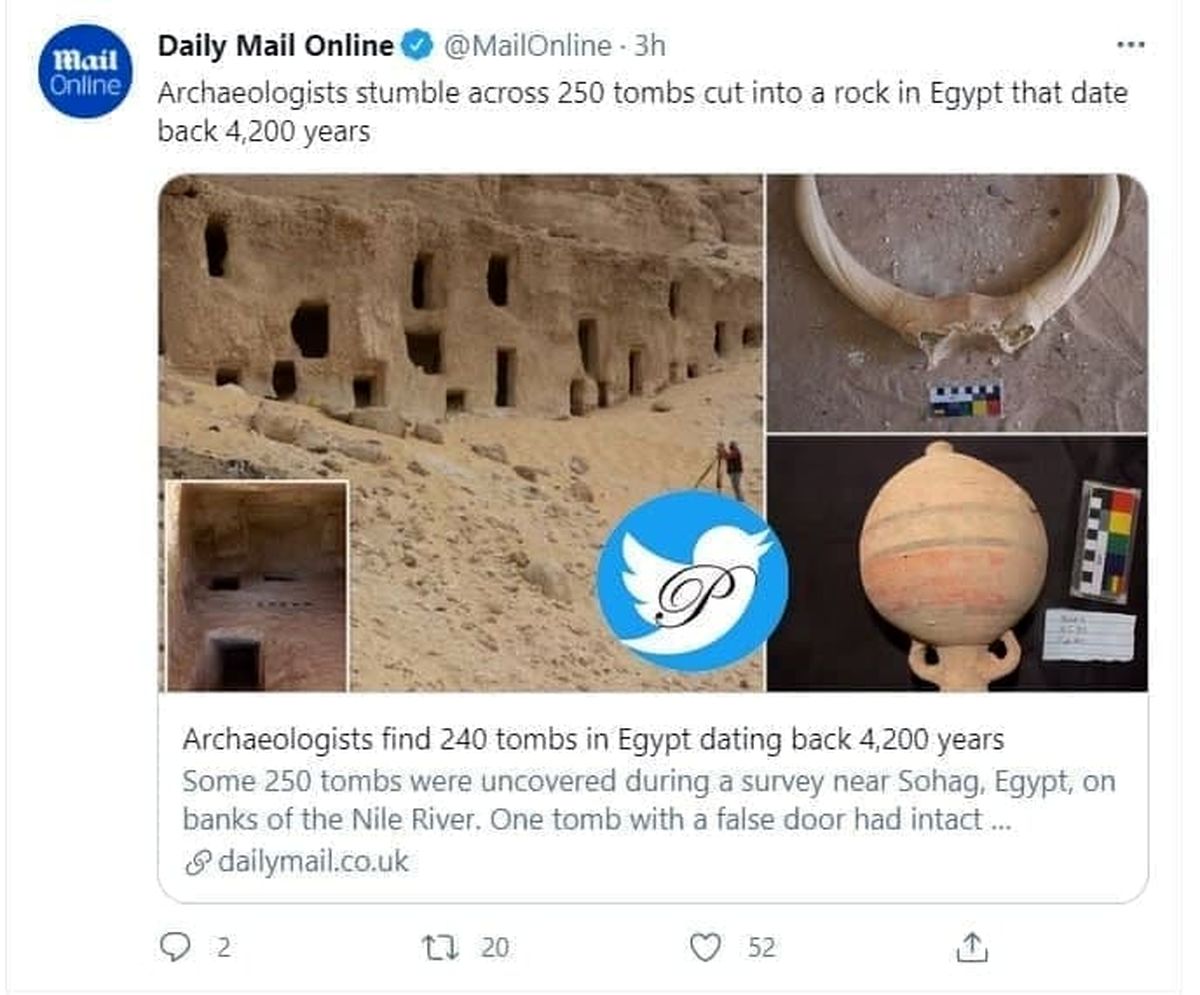Click the chain link icon beside dailymail.co.uk
This screenshot has height=995, width=1200.
pos(198,863)
